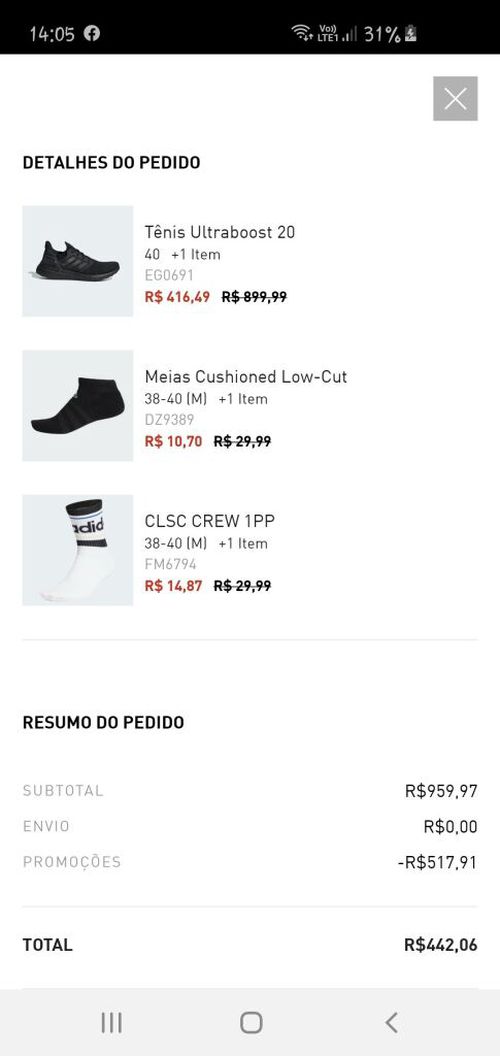Viewport: 500px width, 1056px height.
Task: Tap the Facebook notification icon in status bar
Action: coord(92,33)
